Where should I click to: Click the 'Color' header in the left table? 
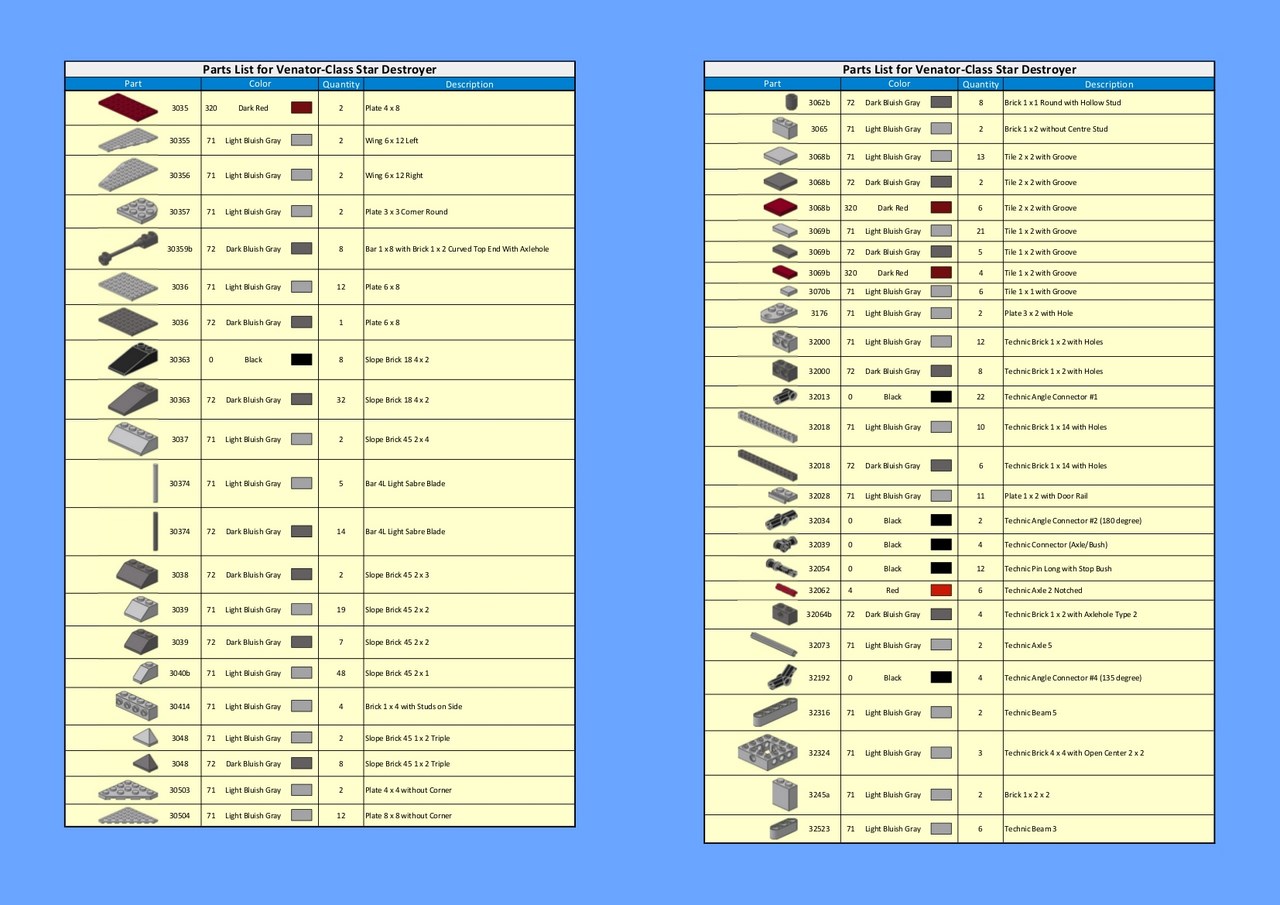point(260,84)
